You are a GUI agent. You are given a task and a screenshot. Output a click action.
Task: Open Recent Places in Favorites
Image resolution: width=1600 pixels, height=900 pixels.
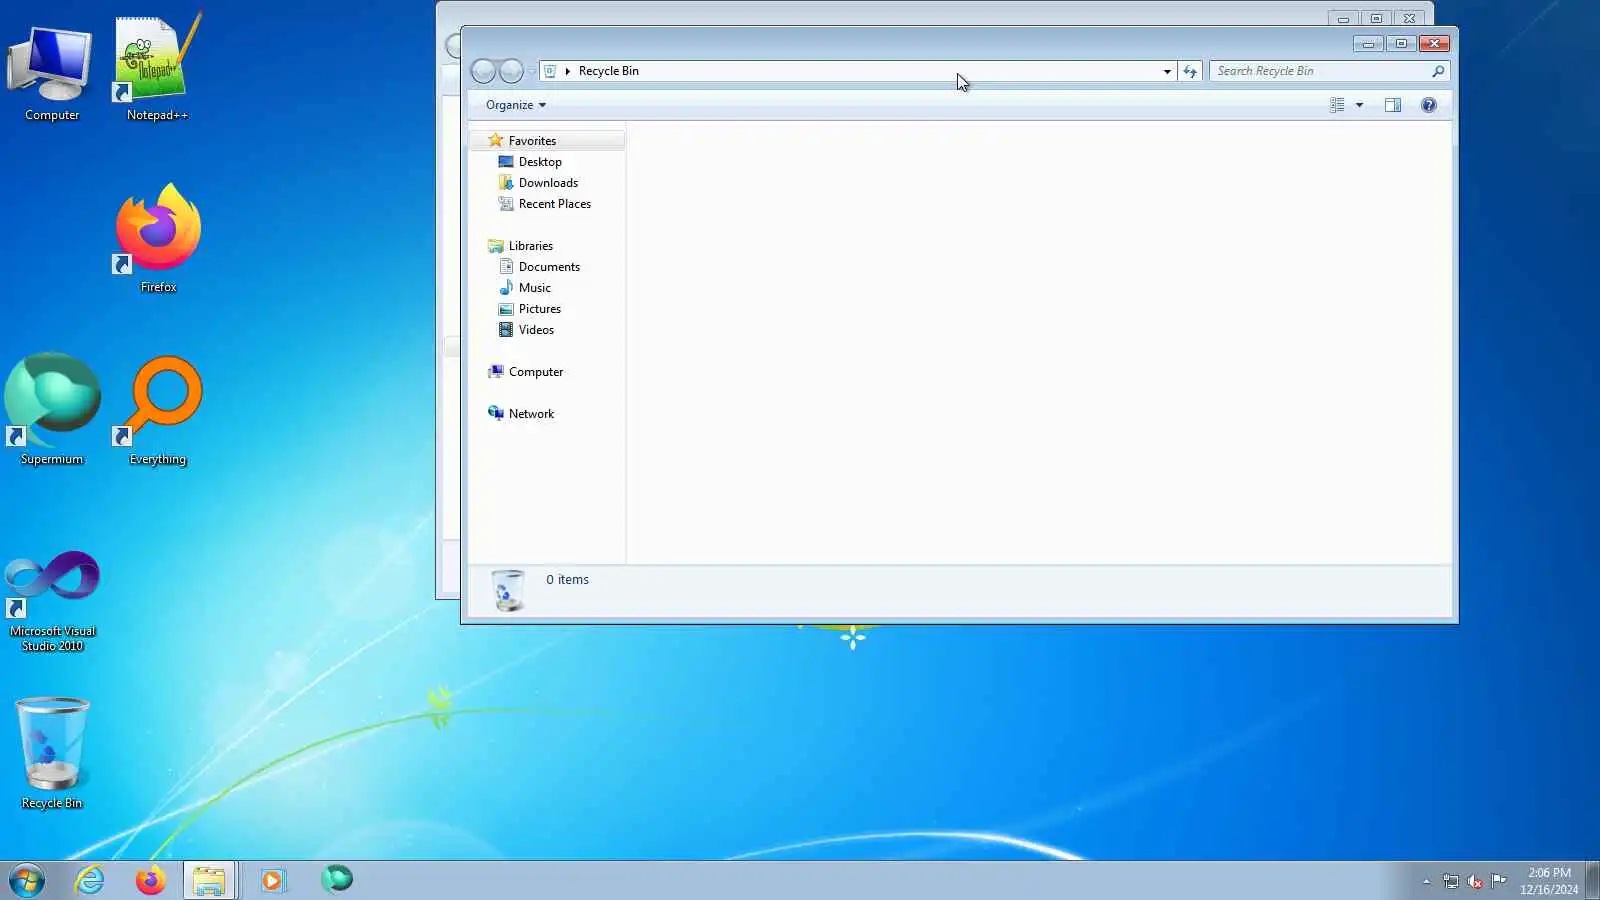coord(555,204)
